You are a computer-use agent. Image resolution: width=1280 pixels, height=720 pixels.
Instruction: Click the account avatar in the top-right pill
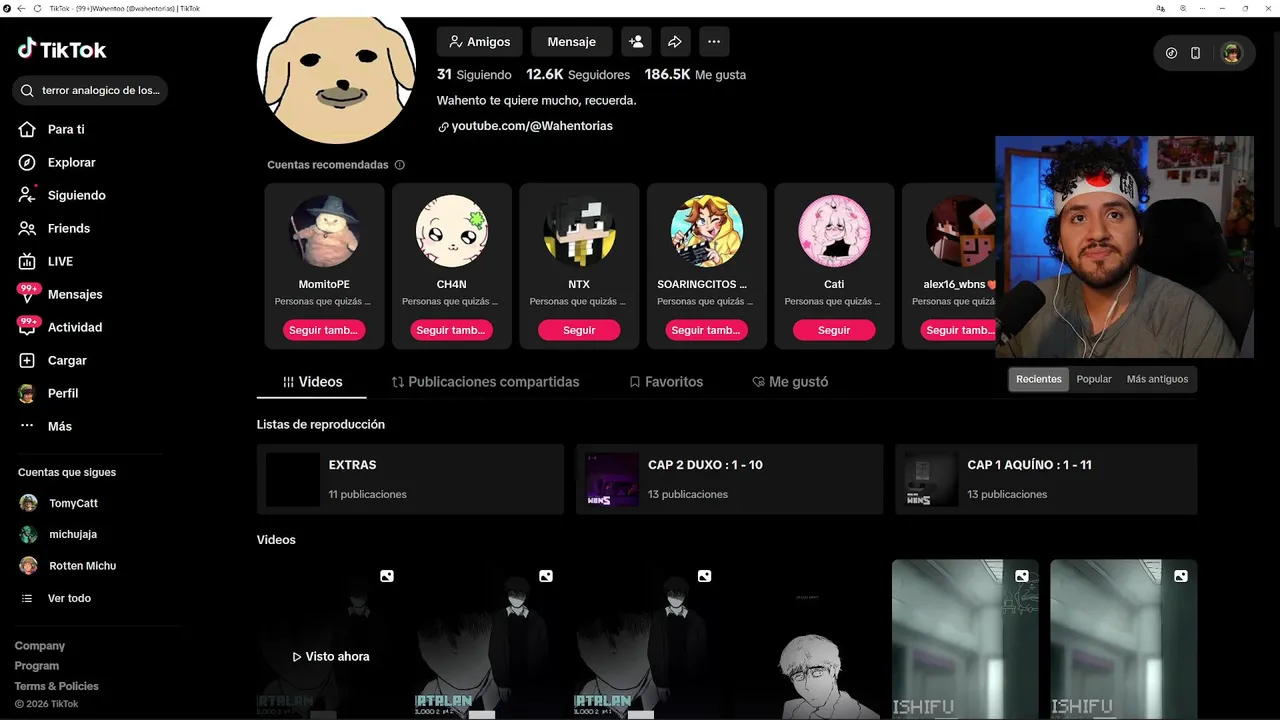[x=1232, y=53]
